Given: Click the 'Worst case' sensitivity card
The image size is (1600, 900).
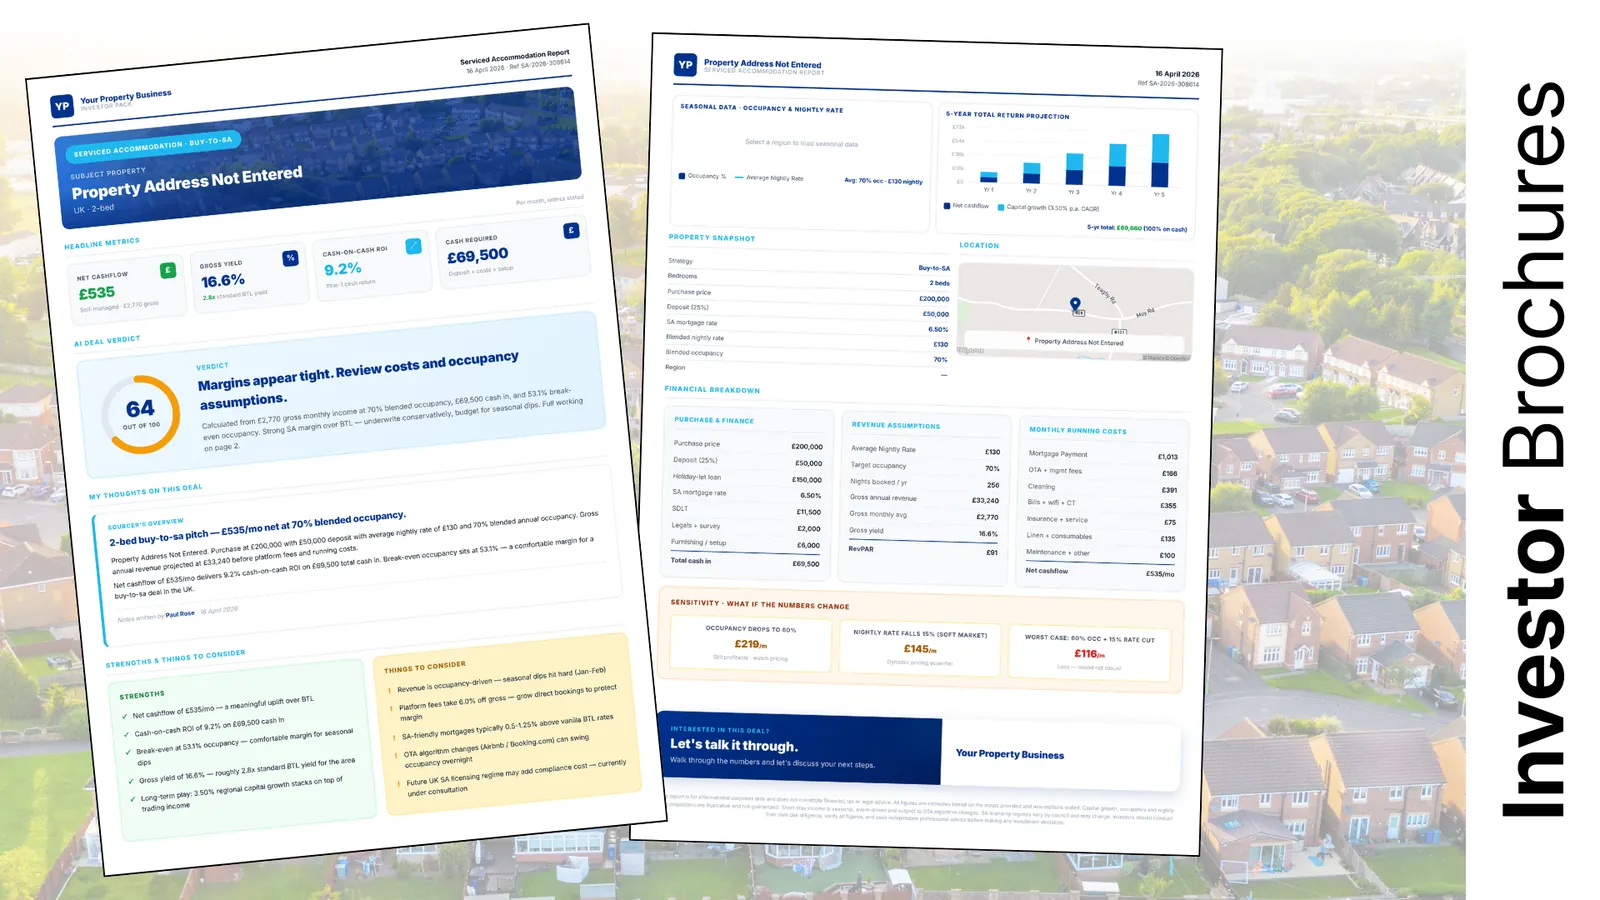Looking at the screenshot, I should point(1089,652).
